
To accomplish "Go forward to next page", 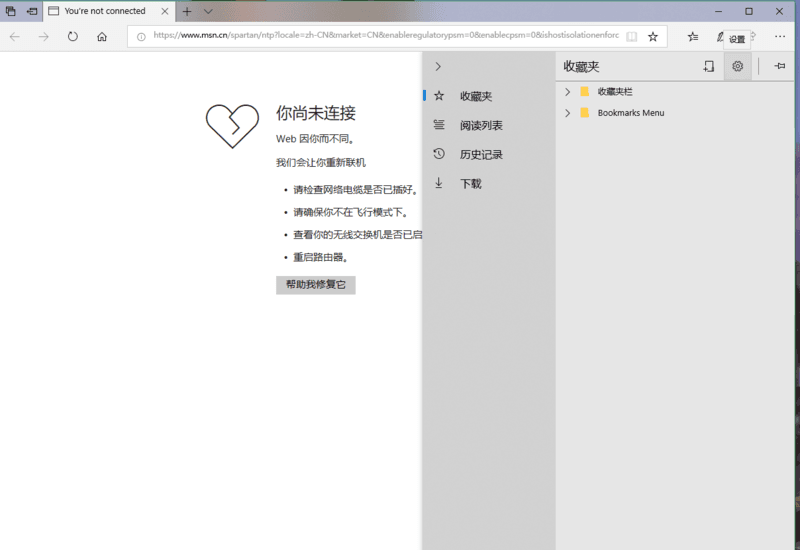I will tap(44, 36).
